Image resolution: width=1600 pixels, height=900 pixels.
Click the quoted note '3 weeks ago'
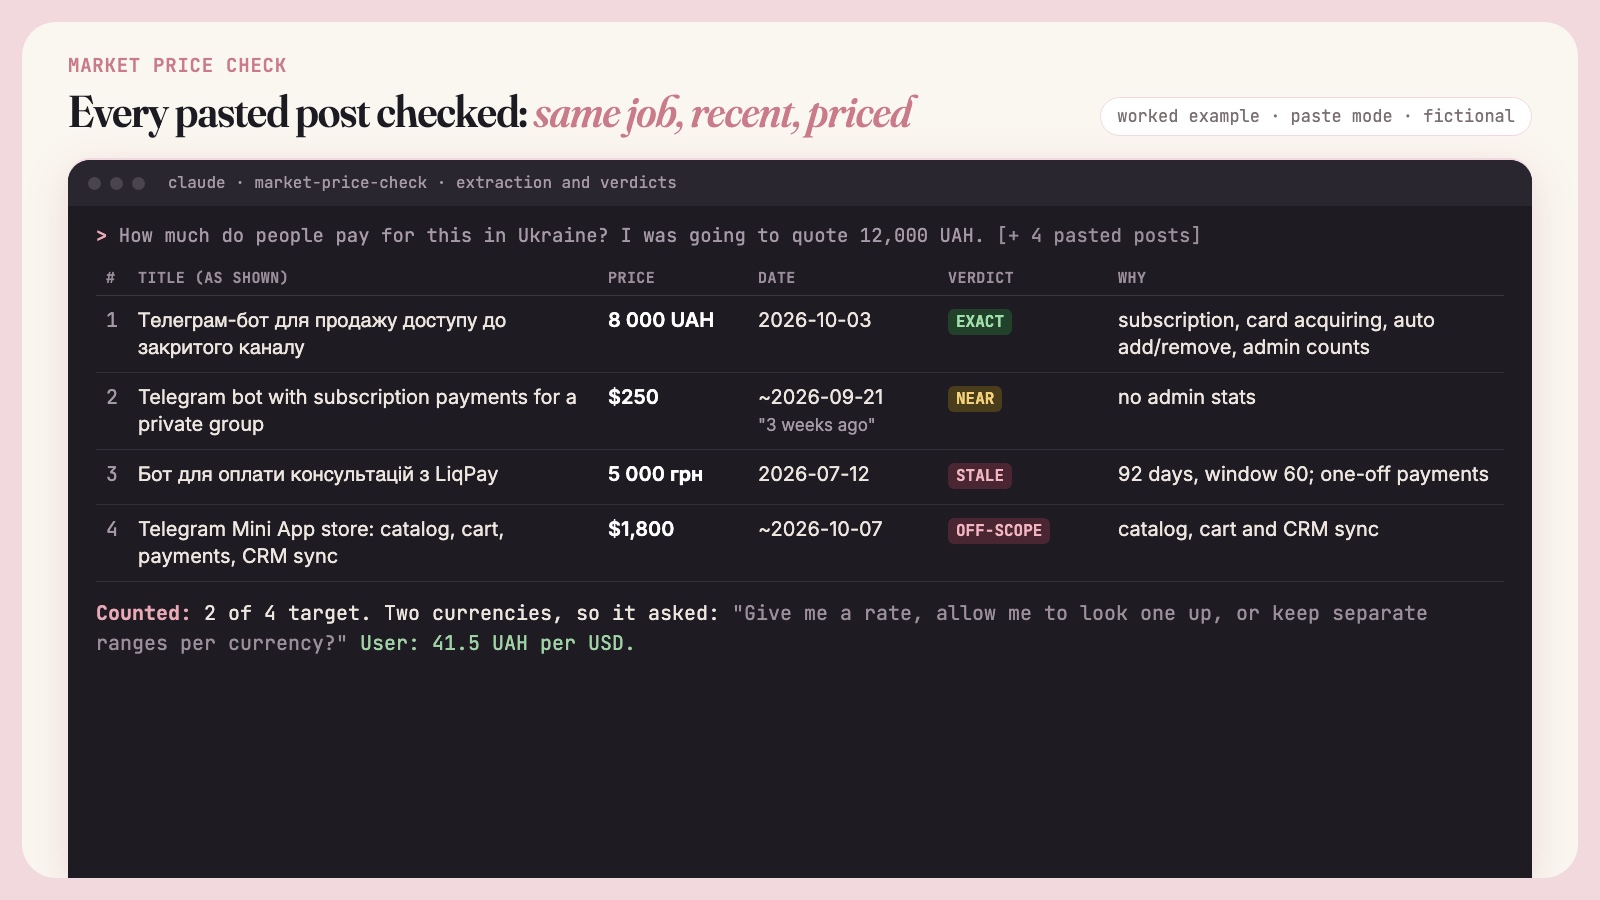(816, 425)
